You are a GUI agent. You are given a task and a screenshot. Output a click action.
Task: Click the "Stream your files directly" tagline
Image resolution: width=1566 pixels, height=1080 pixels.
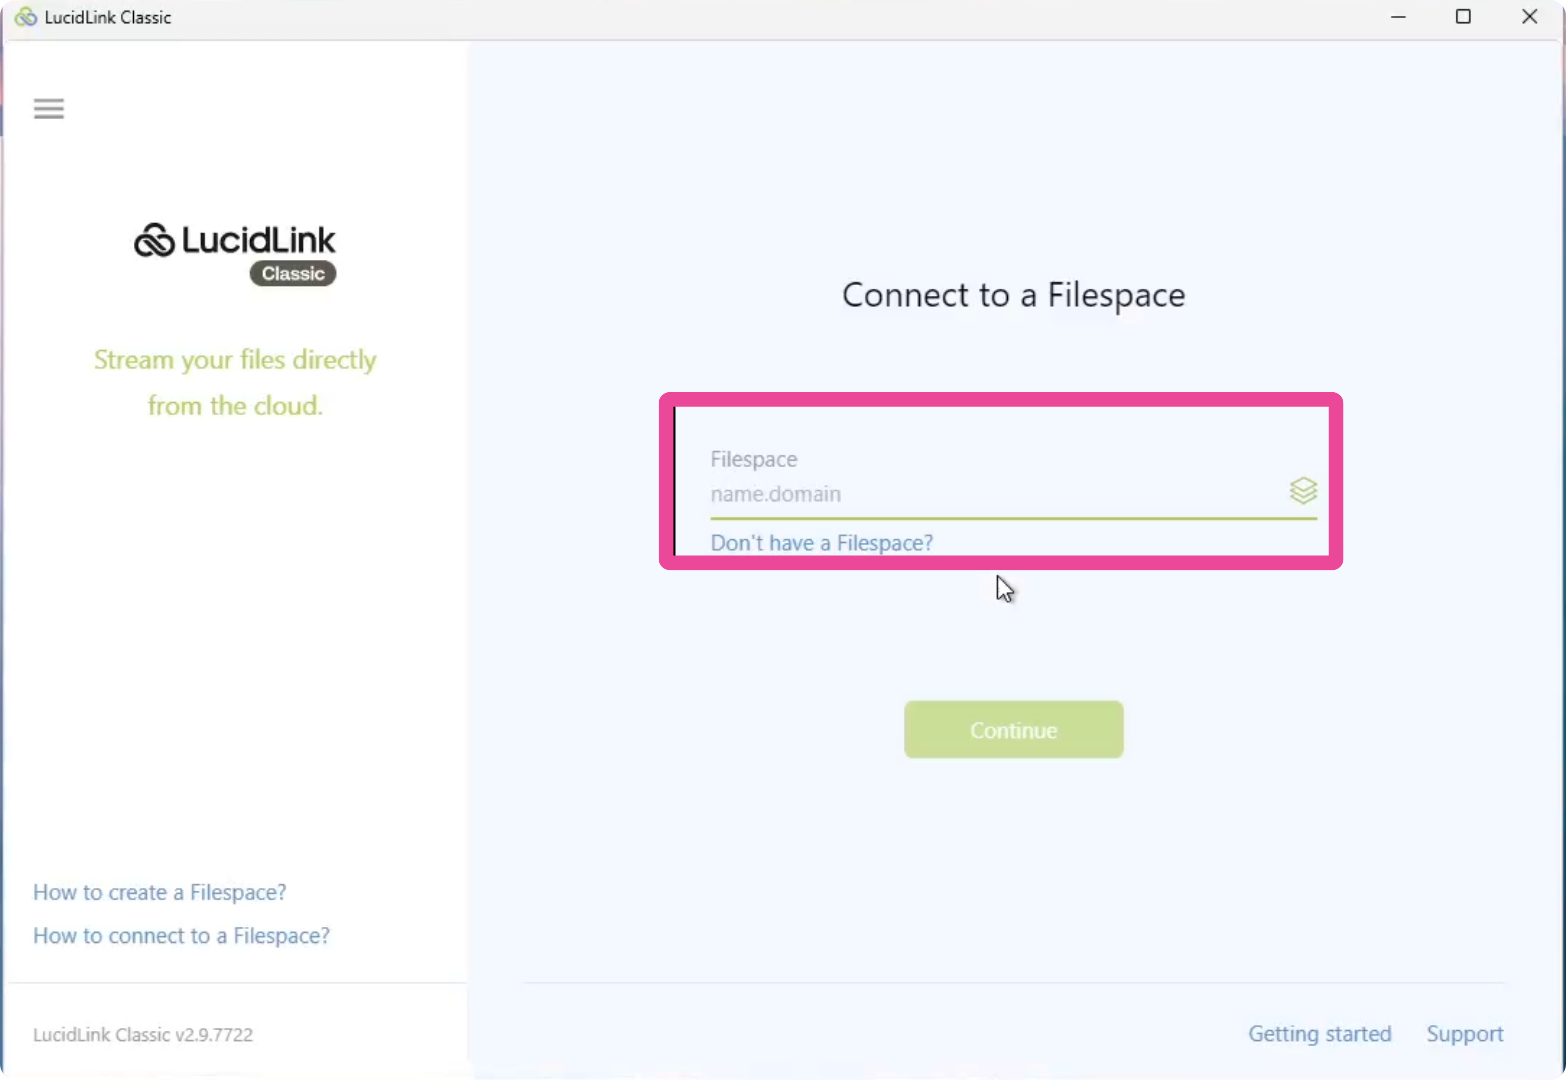[235, 360]
